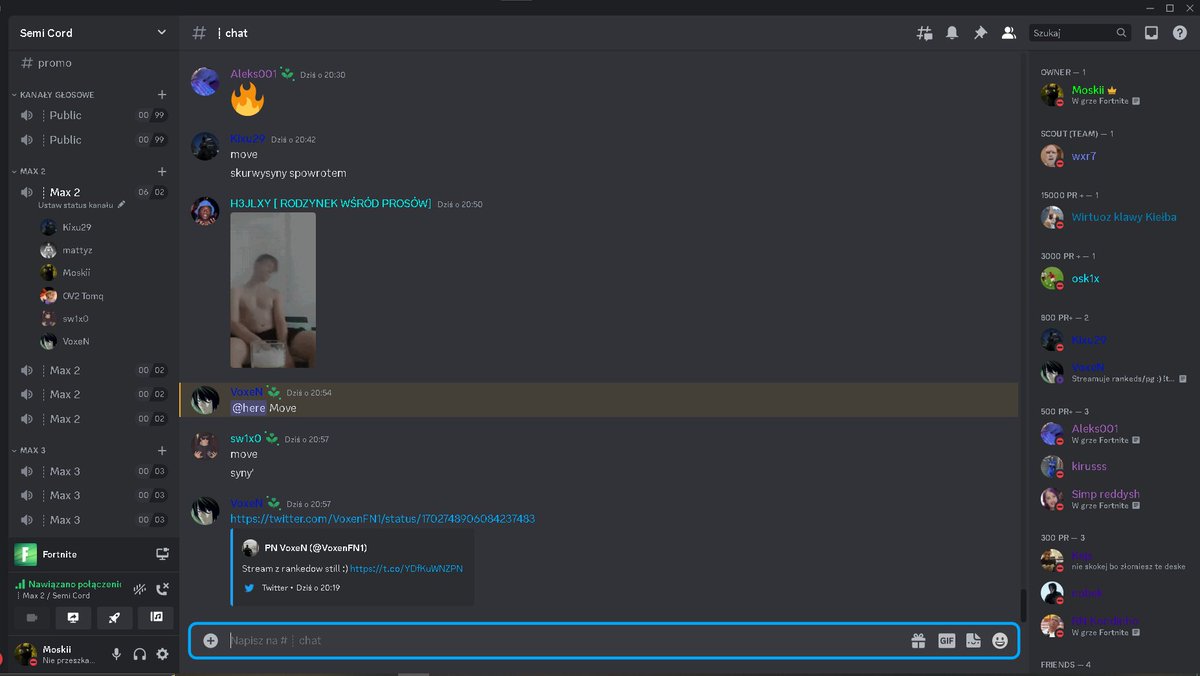Viewport: 1200px width, 676px height.
Task: Show pinned messages pin icon
Action: [x=980, y=33]
